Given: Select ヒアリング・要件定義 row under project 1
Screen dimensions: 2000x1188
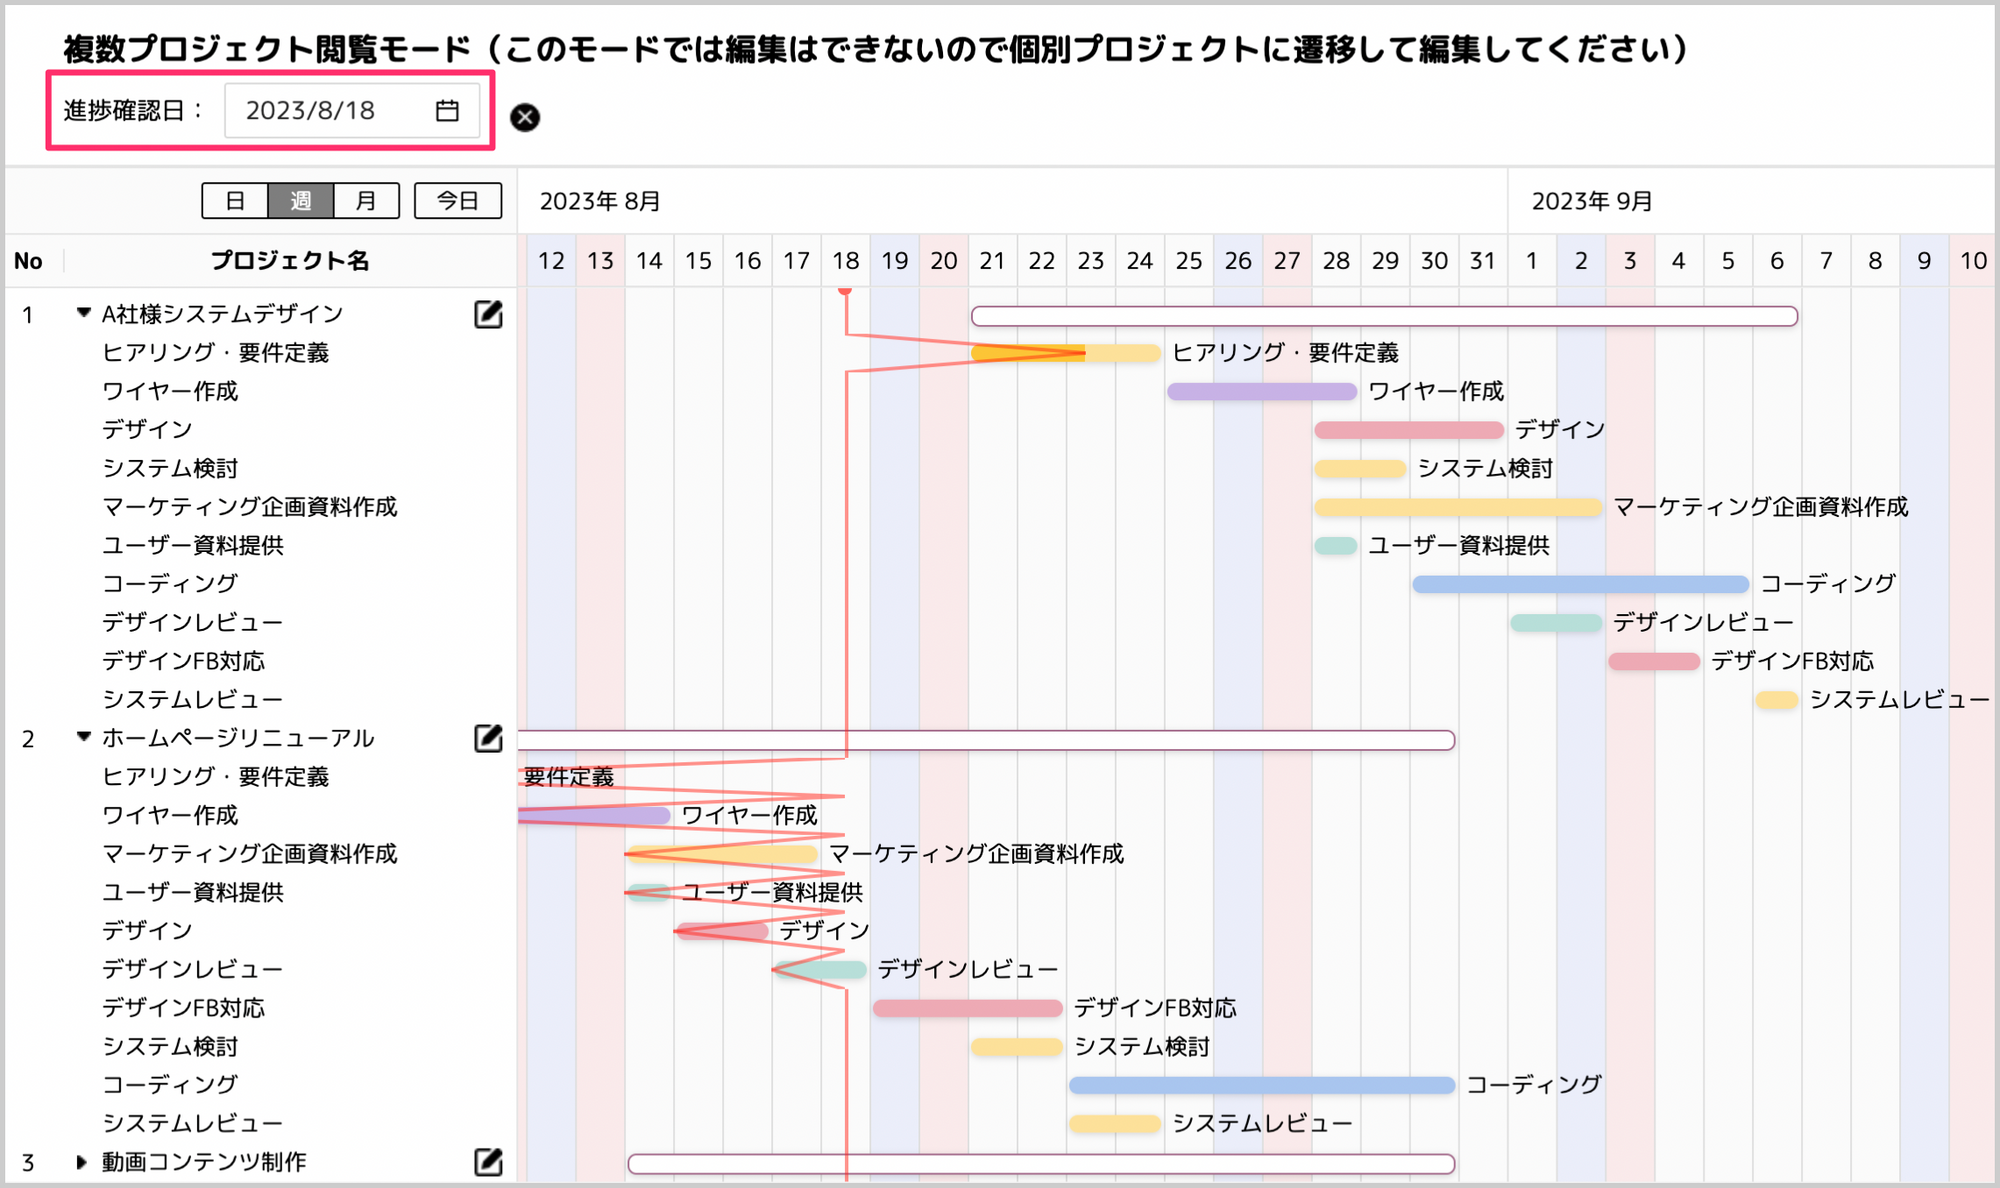Looking at the screenshot, I should click(x=215, y=352).
